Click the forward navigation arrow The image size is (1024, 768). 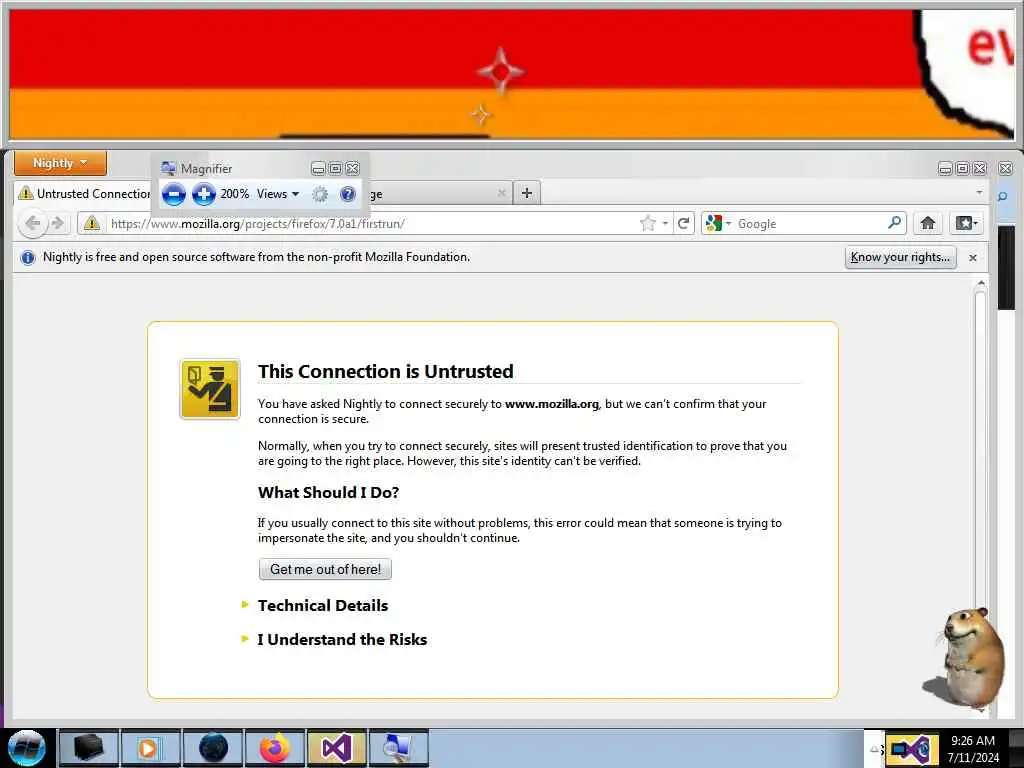58,223
